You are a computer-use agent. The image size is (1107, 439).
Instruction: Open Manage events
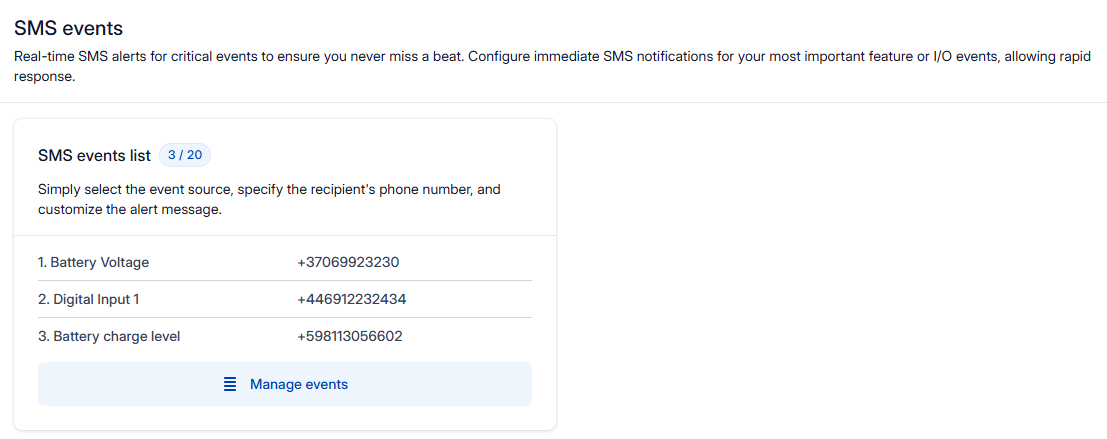(x=298, y=384)
